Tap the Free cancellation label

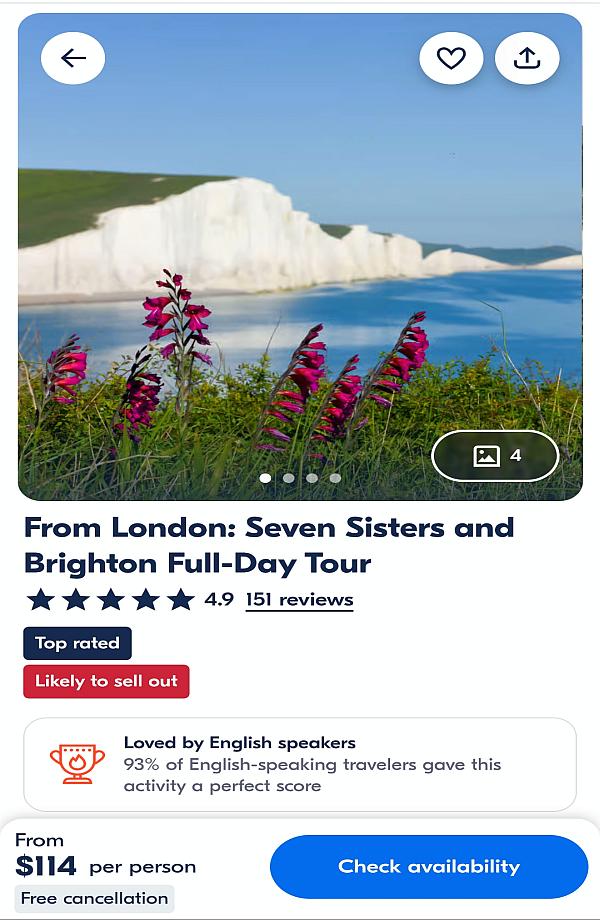pyautogui.click(x=95, y=898)
